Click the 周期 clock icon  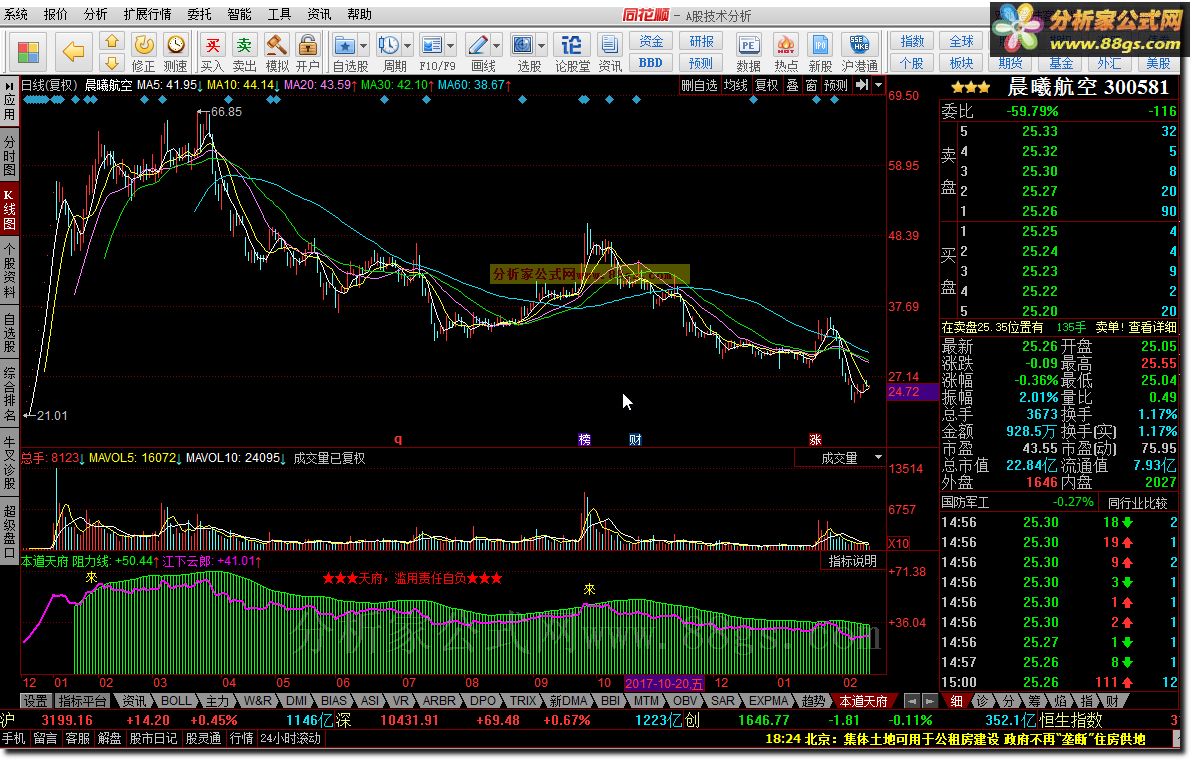pos(389,46)
